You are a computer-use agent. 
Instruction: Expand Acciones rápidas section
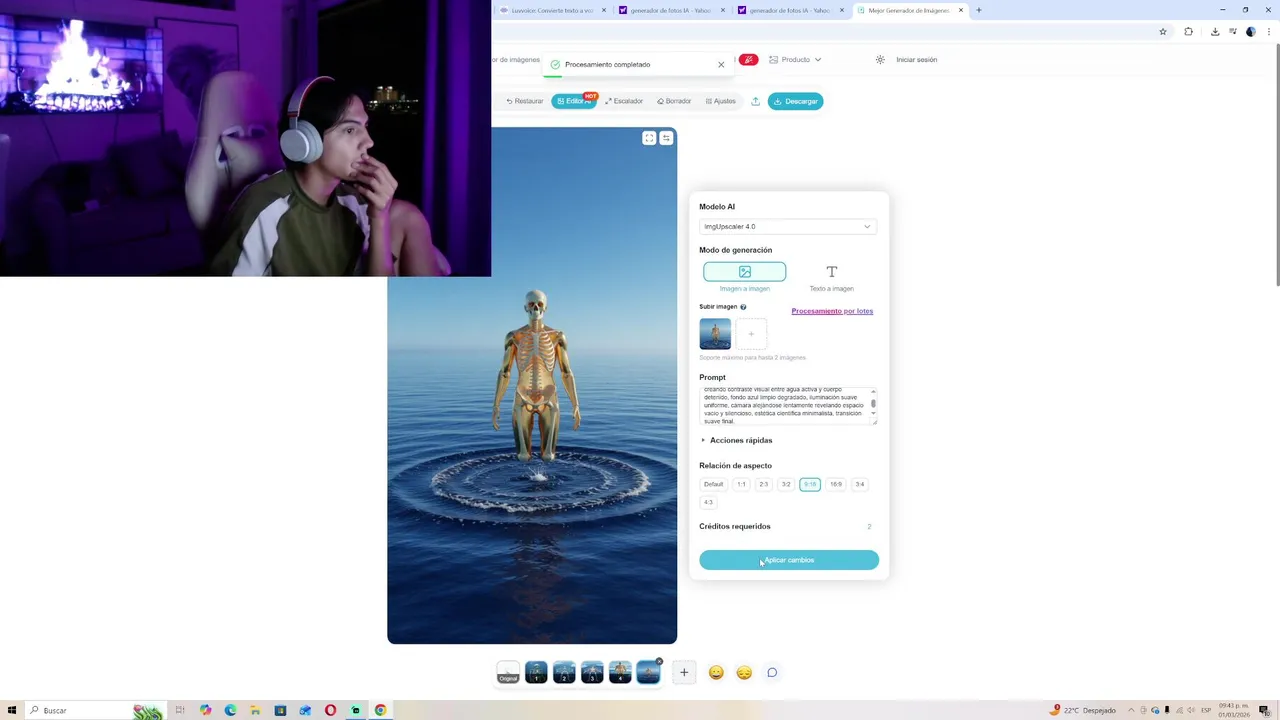(x=737, y=440)
